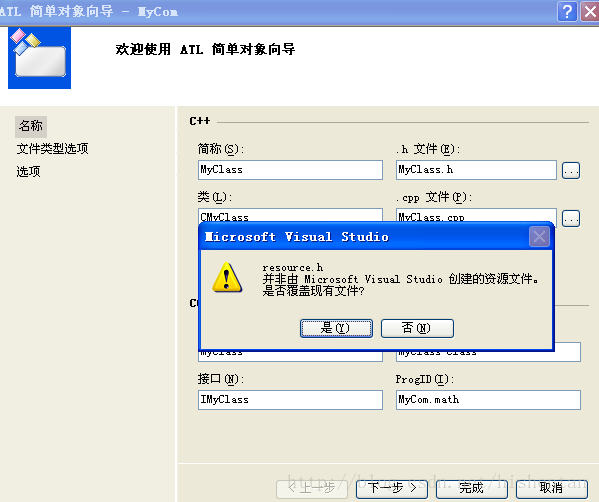Click the interface field IMyClass

point(290,400)
